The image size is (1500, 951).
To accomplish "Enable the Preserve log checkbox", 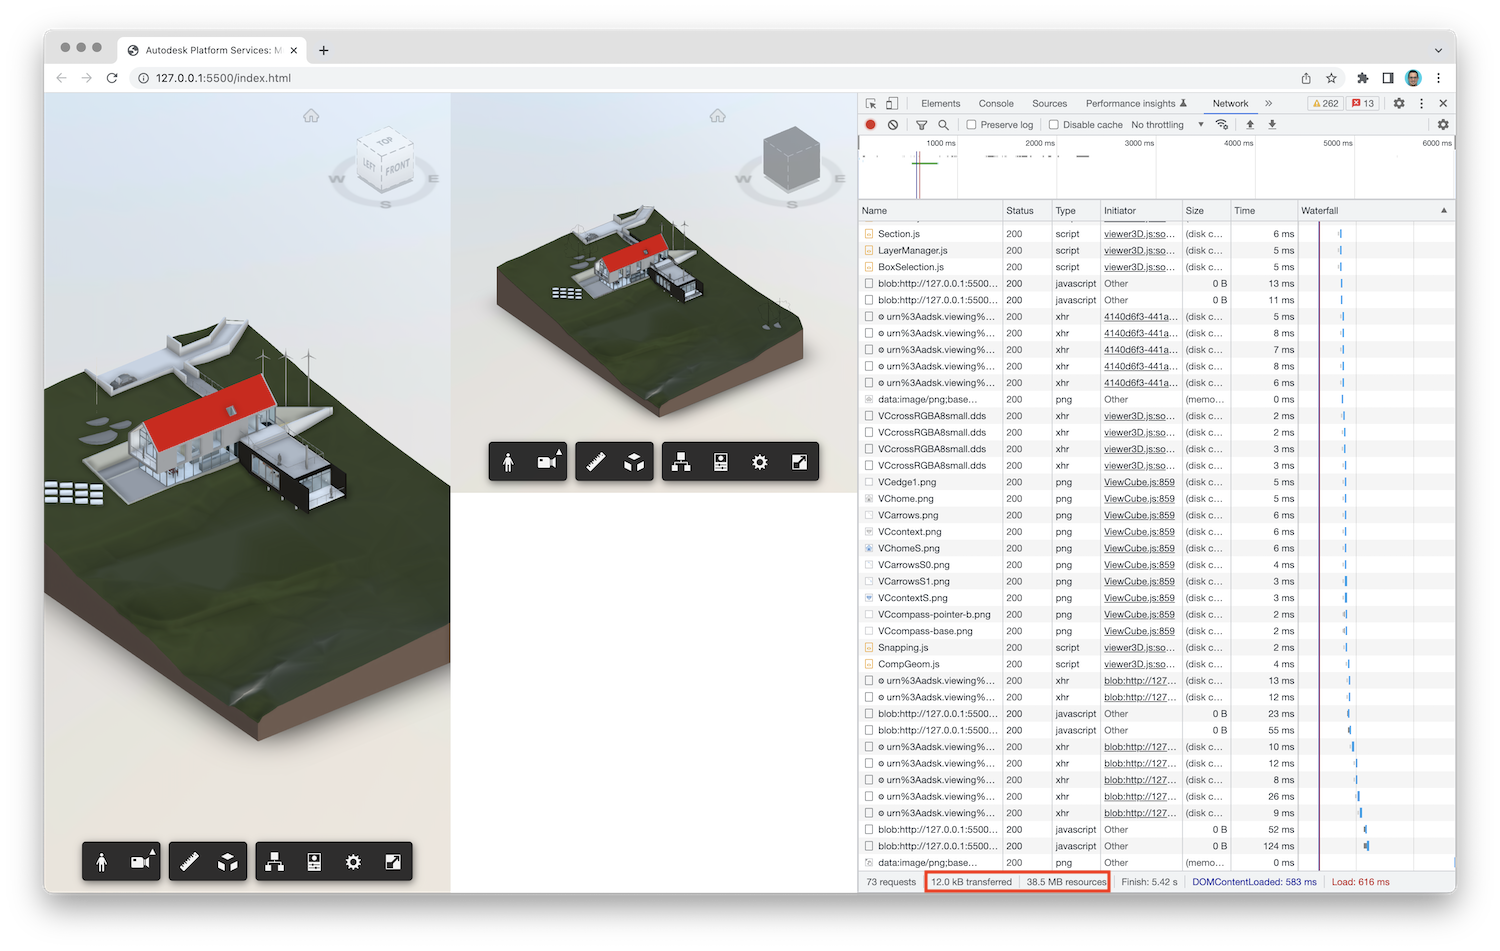I will tap(971, 124).
